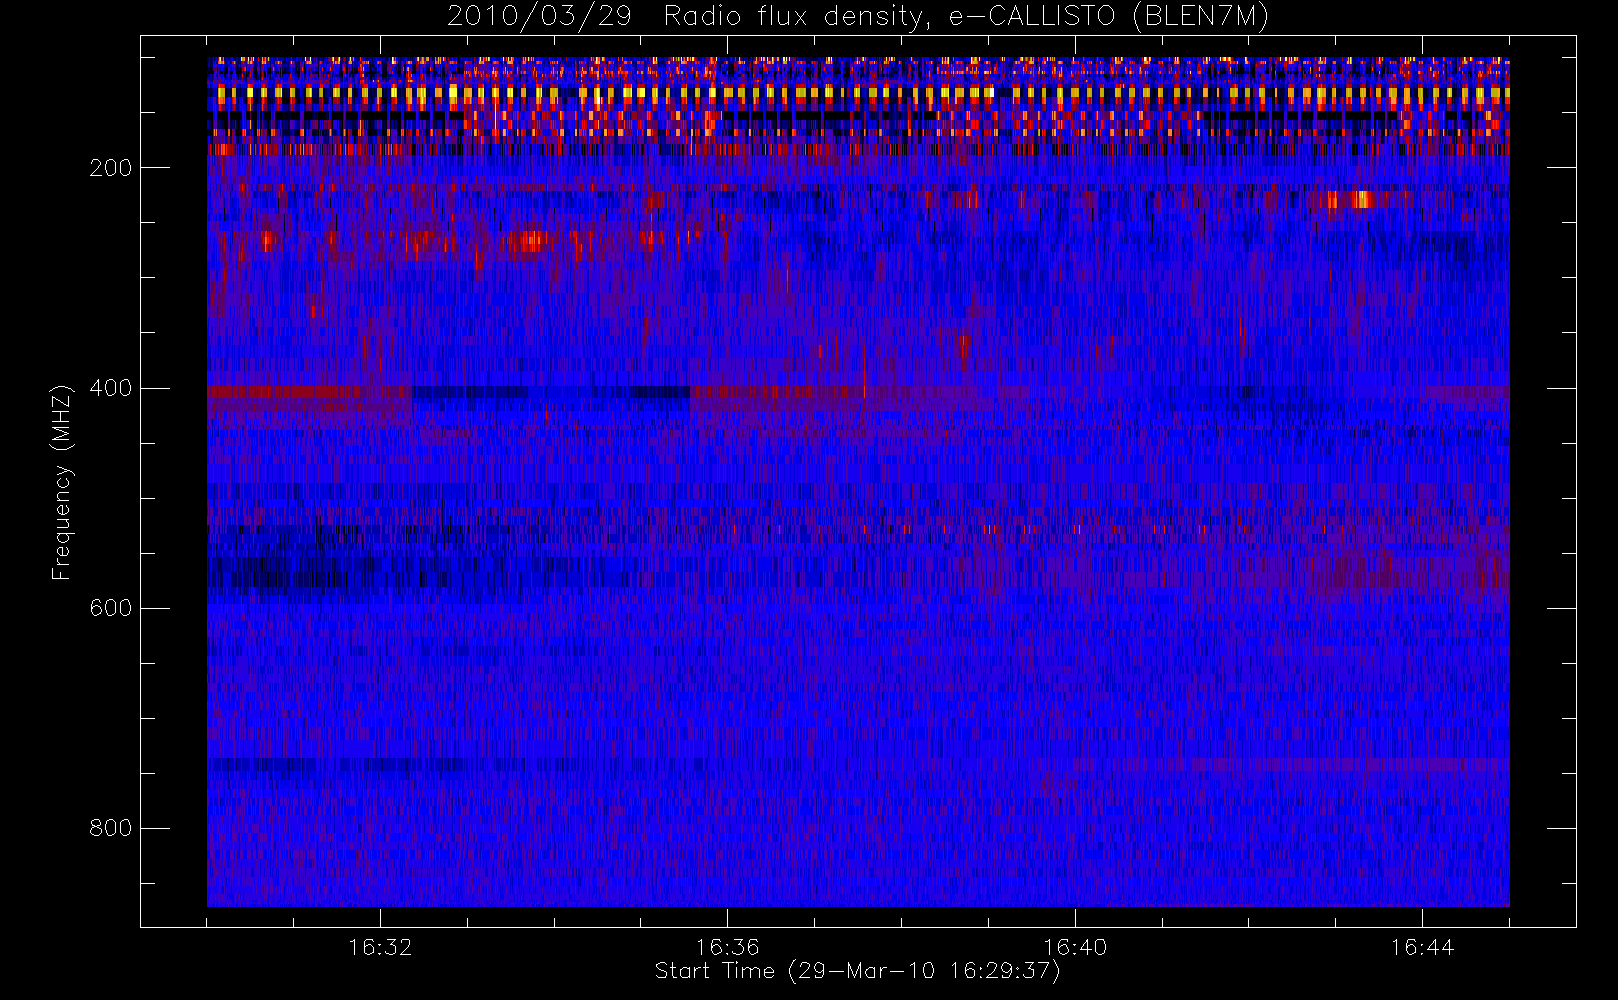Click the "Frequency (MHZ)" axis label
This screenshot has height=1000, width=1618.
(x=62, y=482)
